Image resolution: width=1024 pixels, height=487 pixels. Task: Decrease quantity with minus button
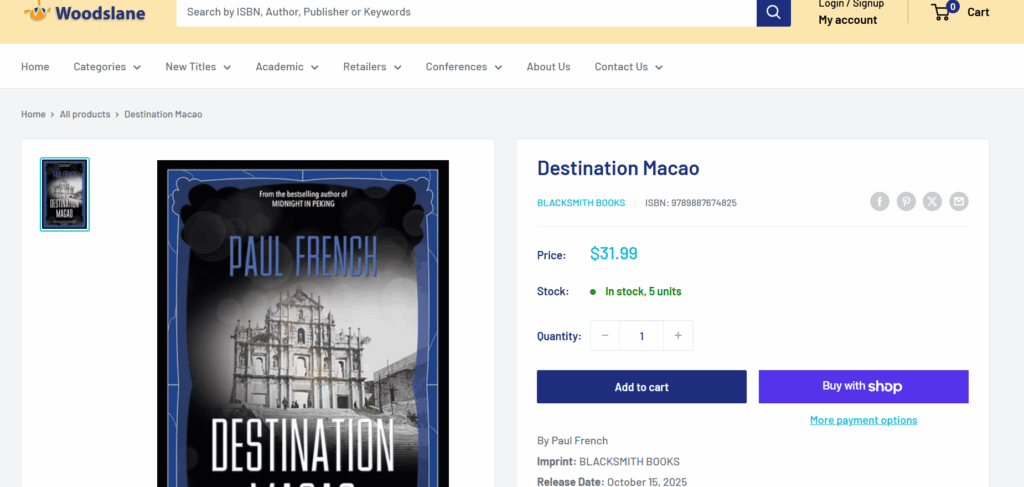(x=605, y=336)
